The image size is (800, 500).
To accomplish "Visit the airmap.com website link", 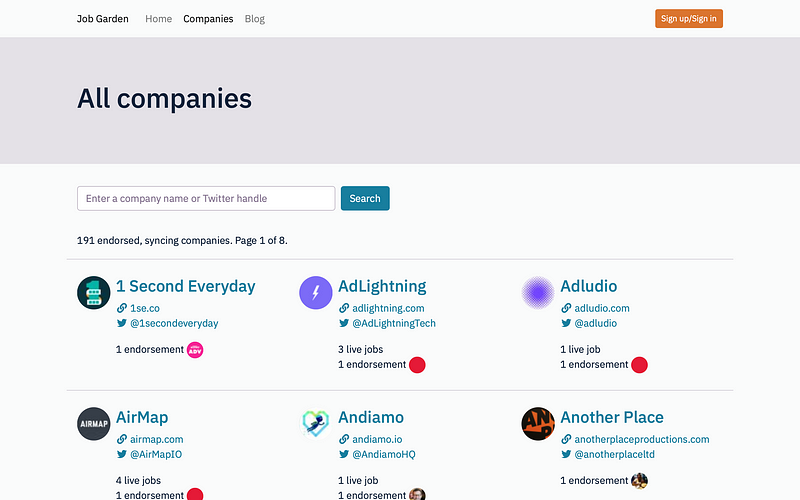I will tap(157, 439).
